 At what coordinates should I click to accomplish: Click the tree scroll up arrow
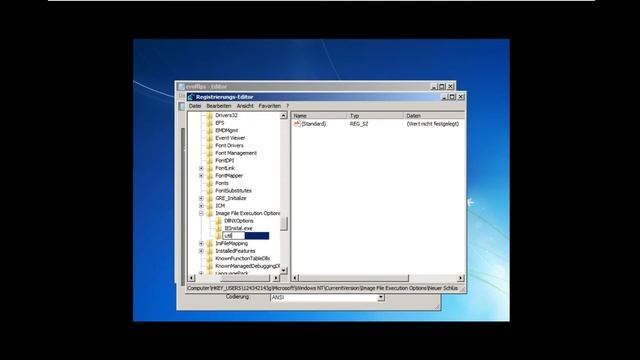(x=284, y=116)
